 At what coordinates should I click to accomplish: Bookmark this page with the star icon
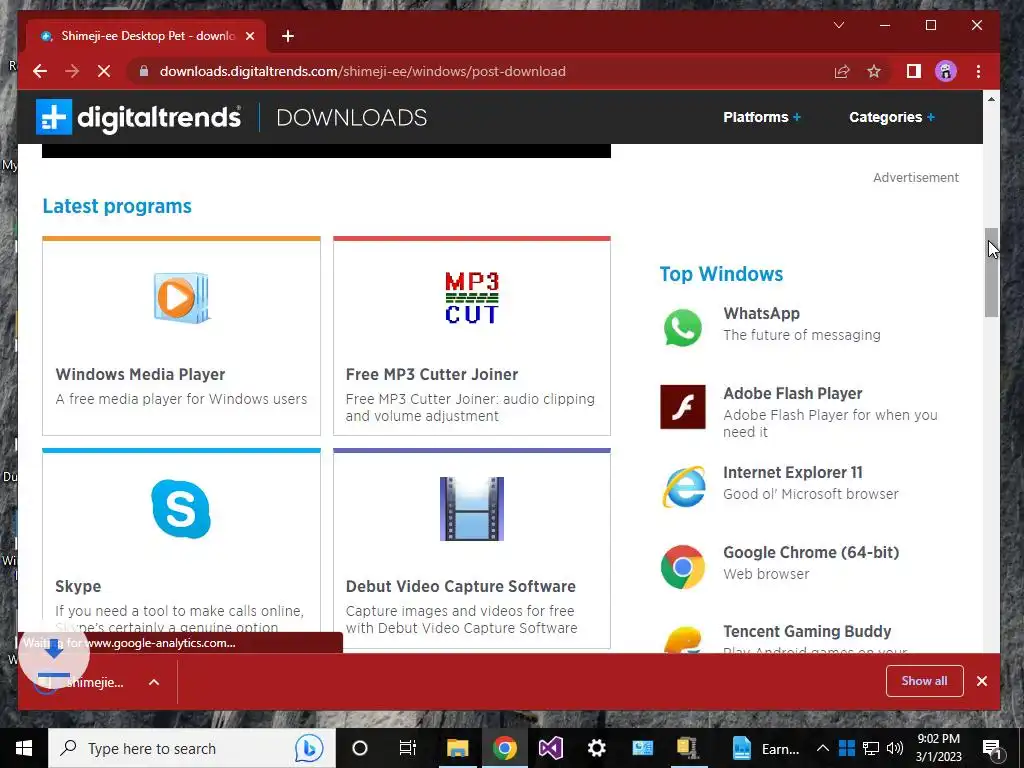[874, 71]
